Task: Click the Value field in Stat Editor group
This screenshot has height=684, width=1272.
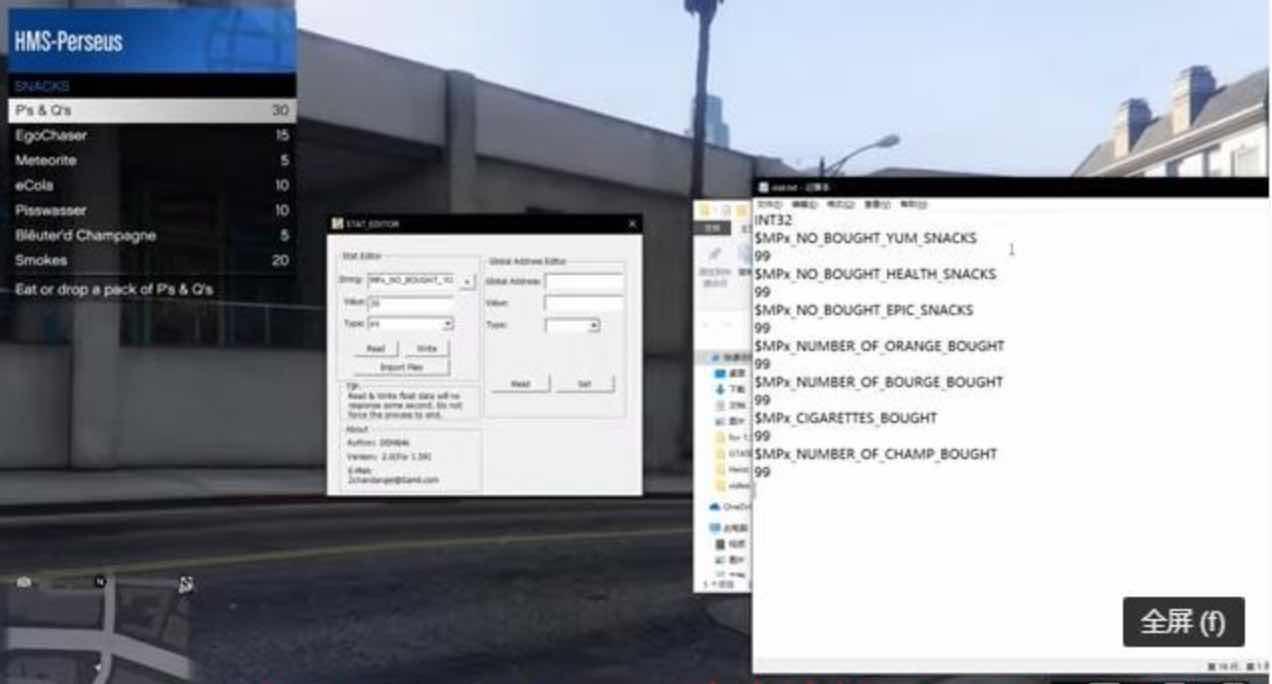Action: (410, 303)
